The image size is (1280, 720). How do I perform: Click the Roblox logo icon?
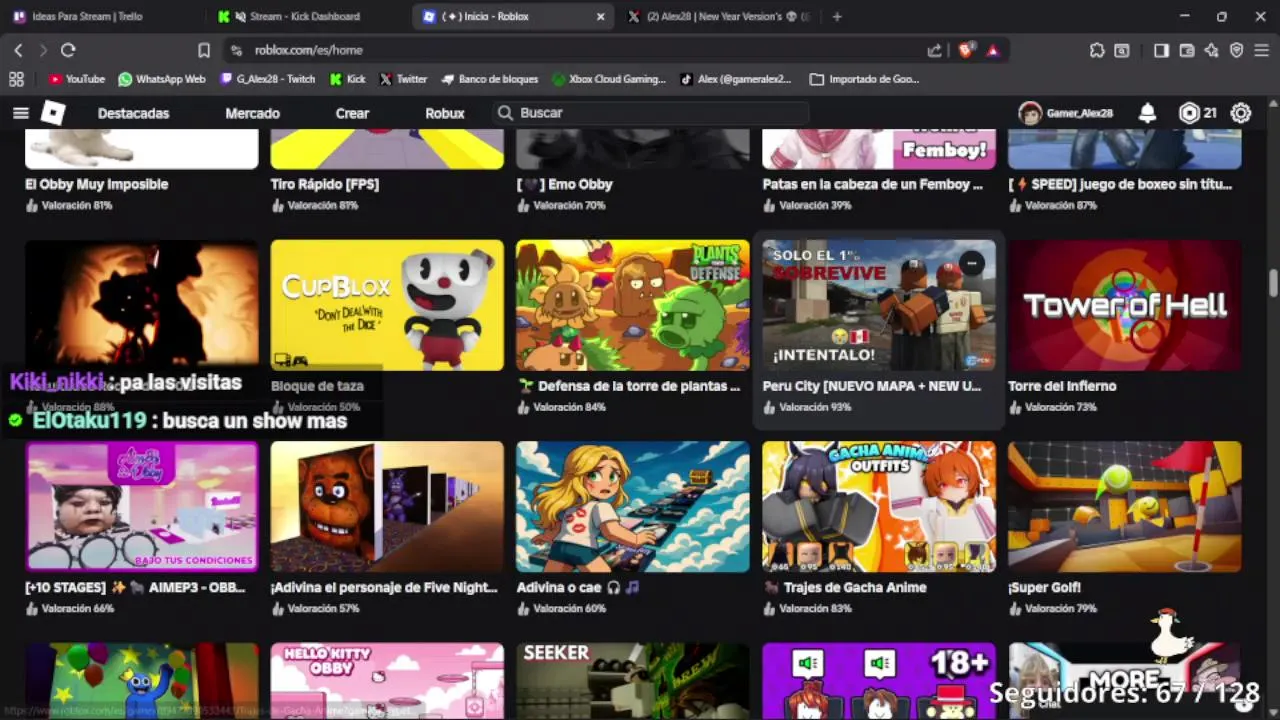53,113
